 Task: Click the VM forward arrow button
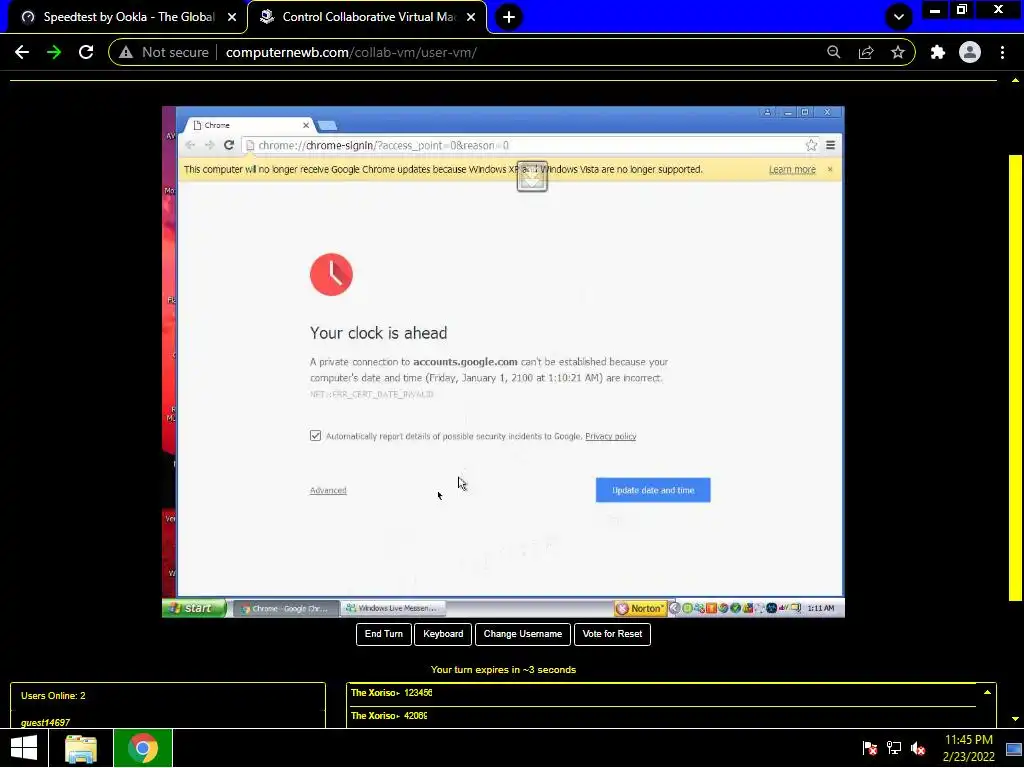209,145
